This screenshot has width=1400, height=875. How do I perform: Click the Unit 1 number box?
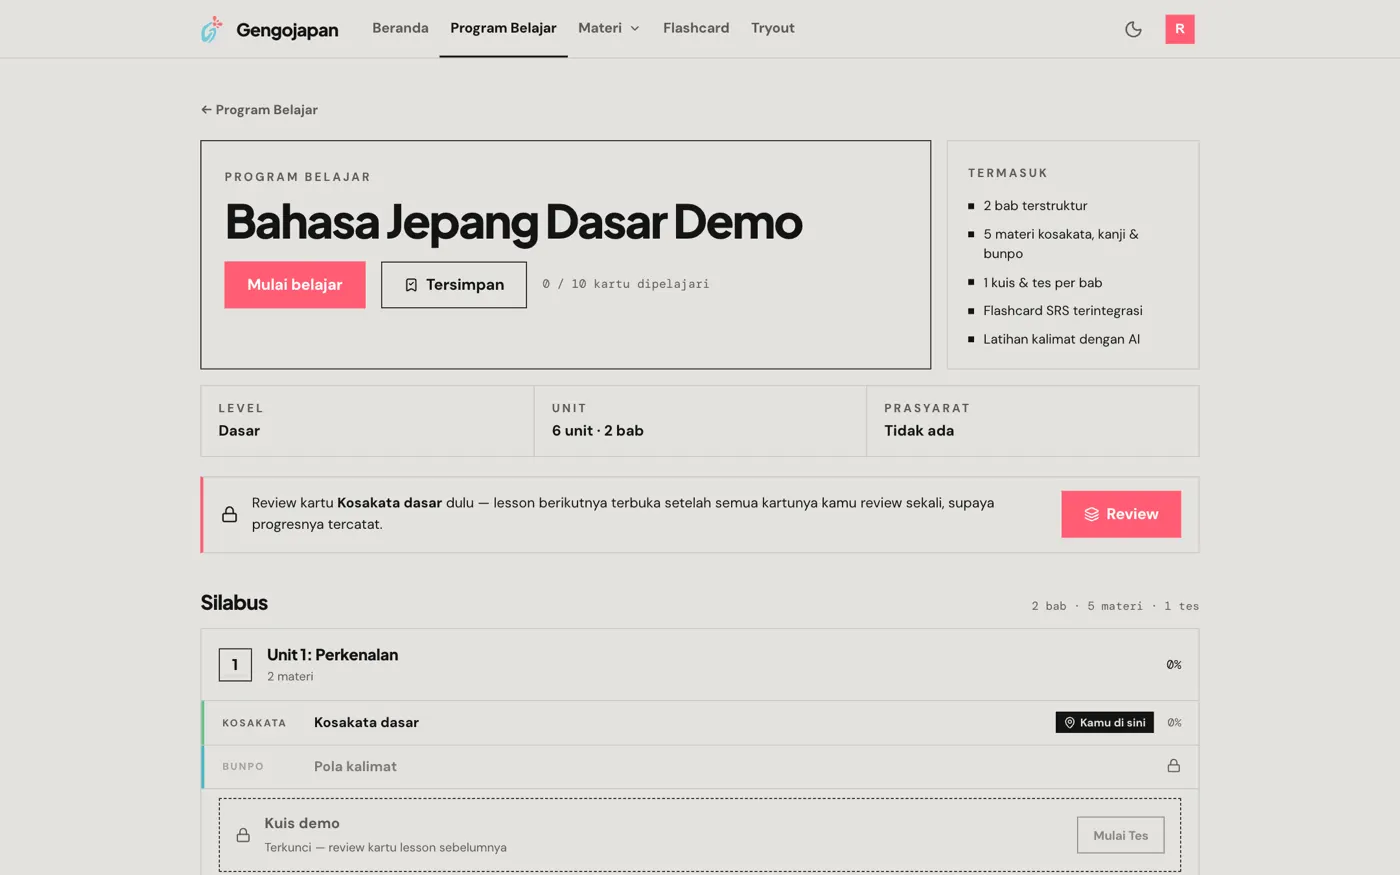tap(235, 665)
